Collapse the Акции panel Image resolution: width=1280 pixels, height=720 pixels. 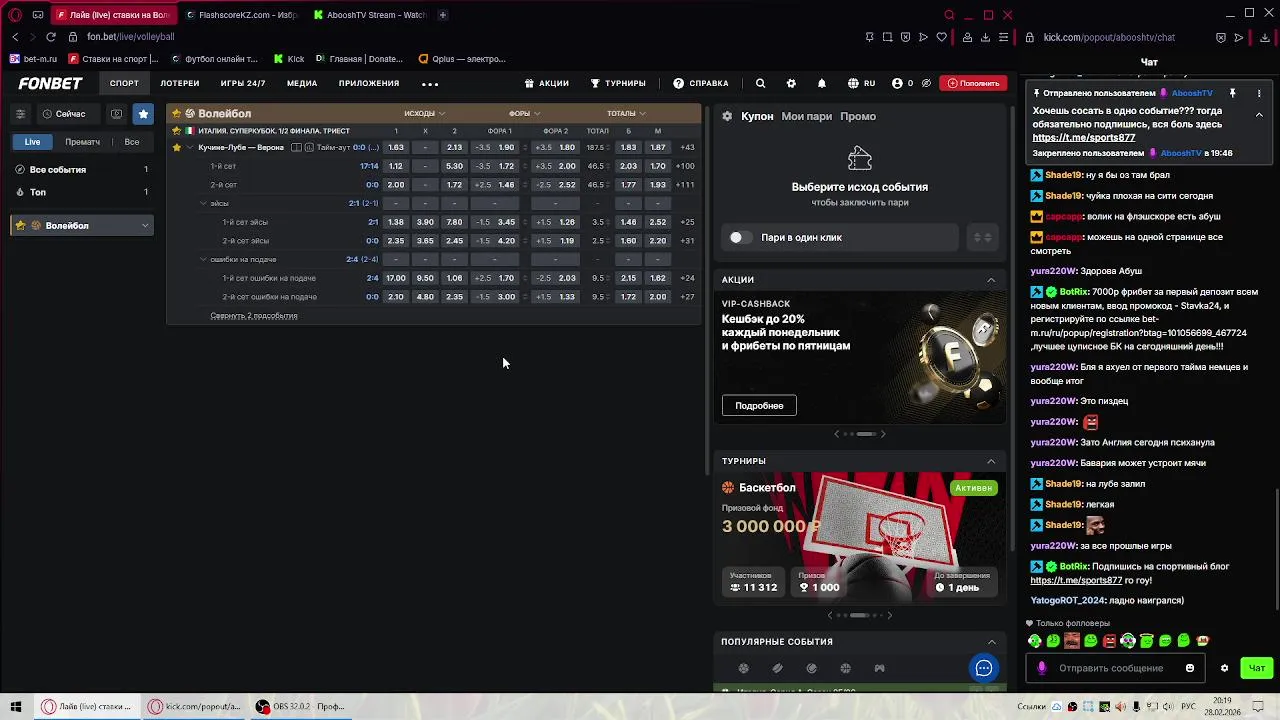(991, 280)
